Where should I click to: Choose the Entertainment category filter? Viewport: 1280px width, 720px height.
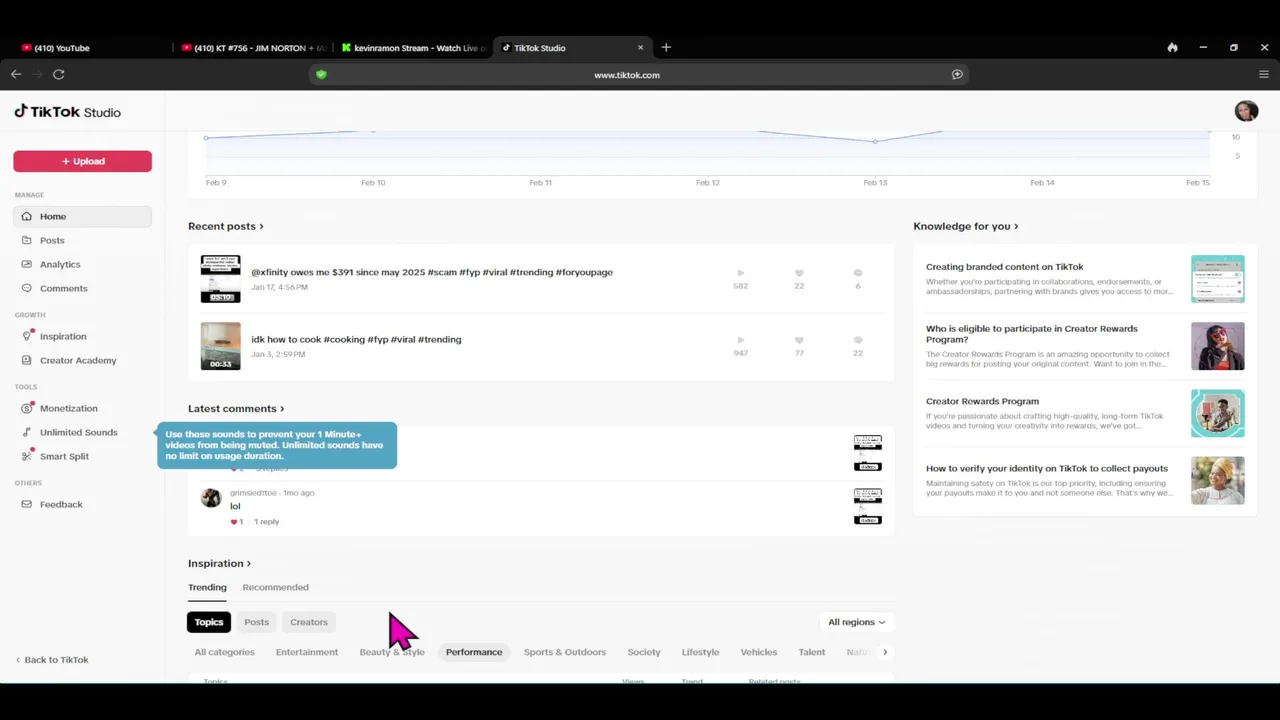pos(307,652)
